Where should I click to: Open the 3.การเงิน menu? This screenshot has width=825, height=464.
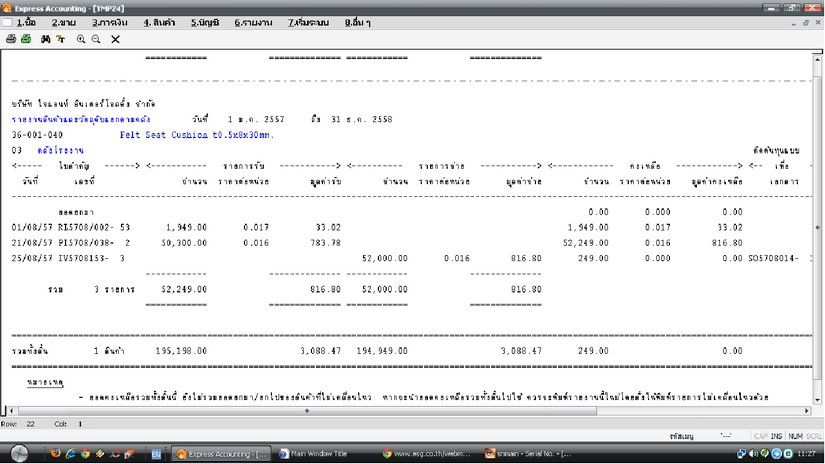tap(108, 22)
